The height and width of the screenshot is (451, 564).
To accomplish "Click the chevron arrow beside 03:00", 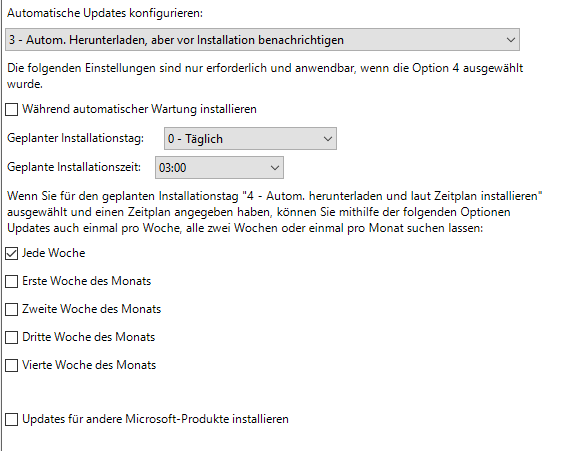I will click(274, 168).
